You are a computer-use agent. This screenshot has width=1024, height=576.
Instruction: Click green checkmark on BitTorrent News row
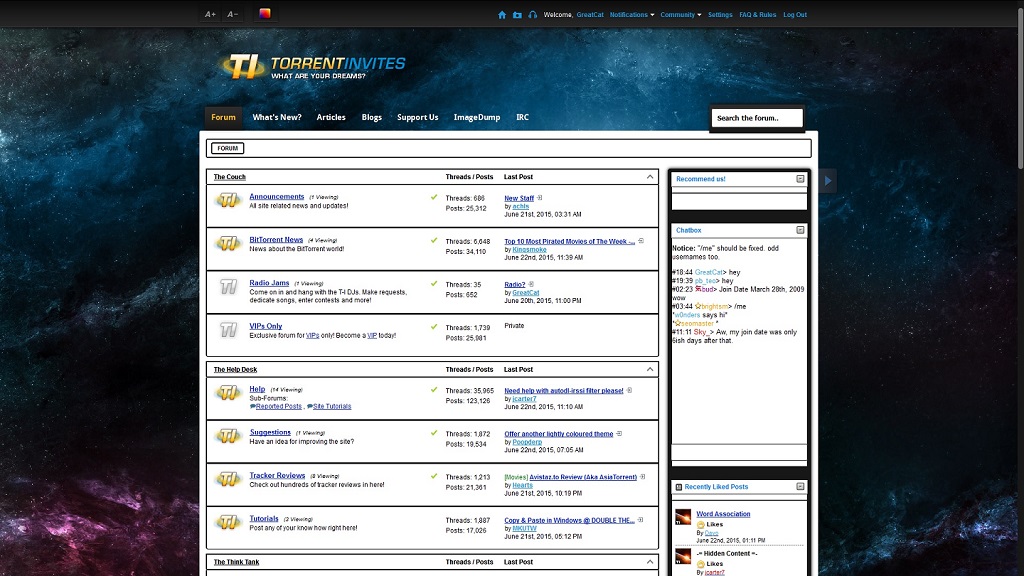click(434, 240)
